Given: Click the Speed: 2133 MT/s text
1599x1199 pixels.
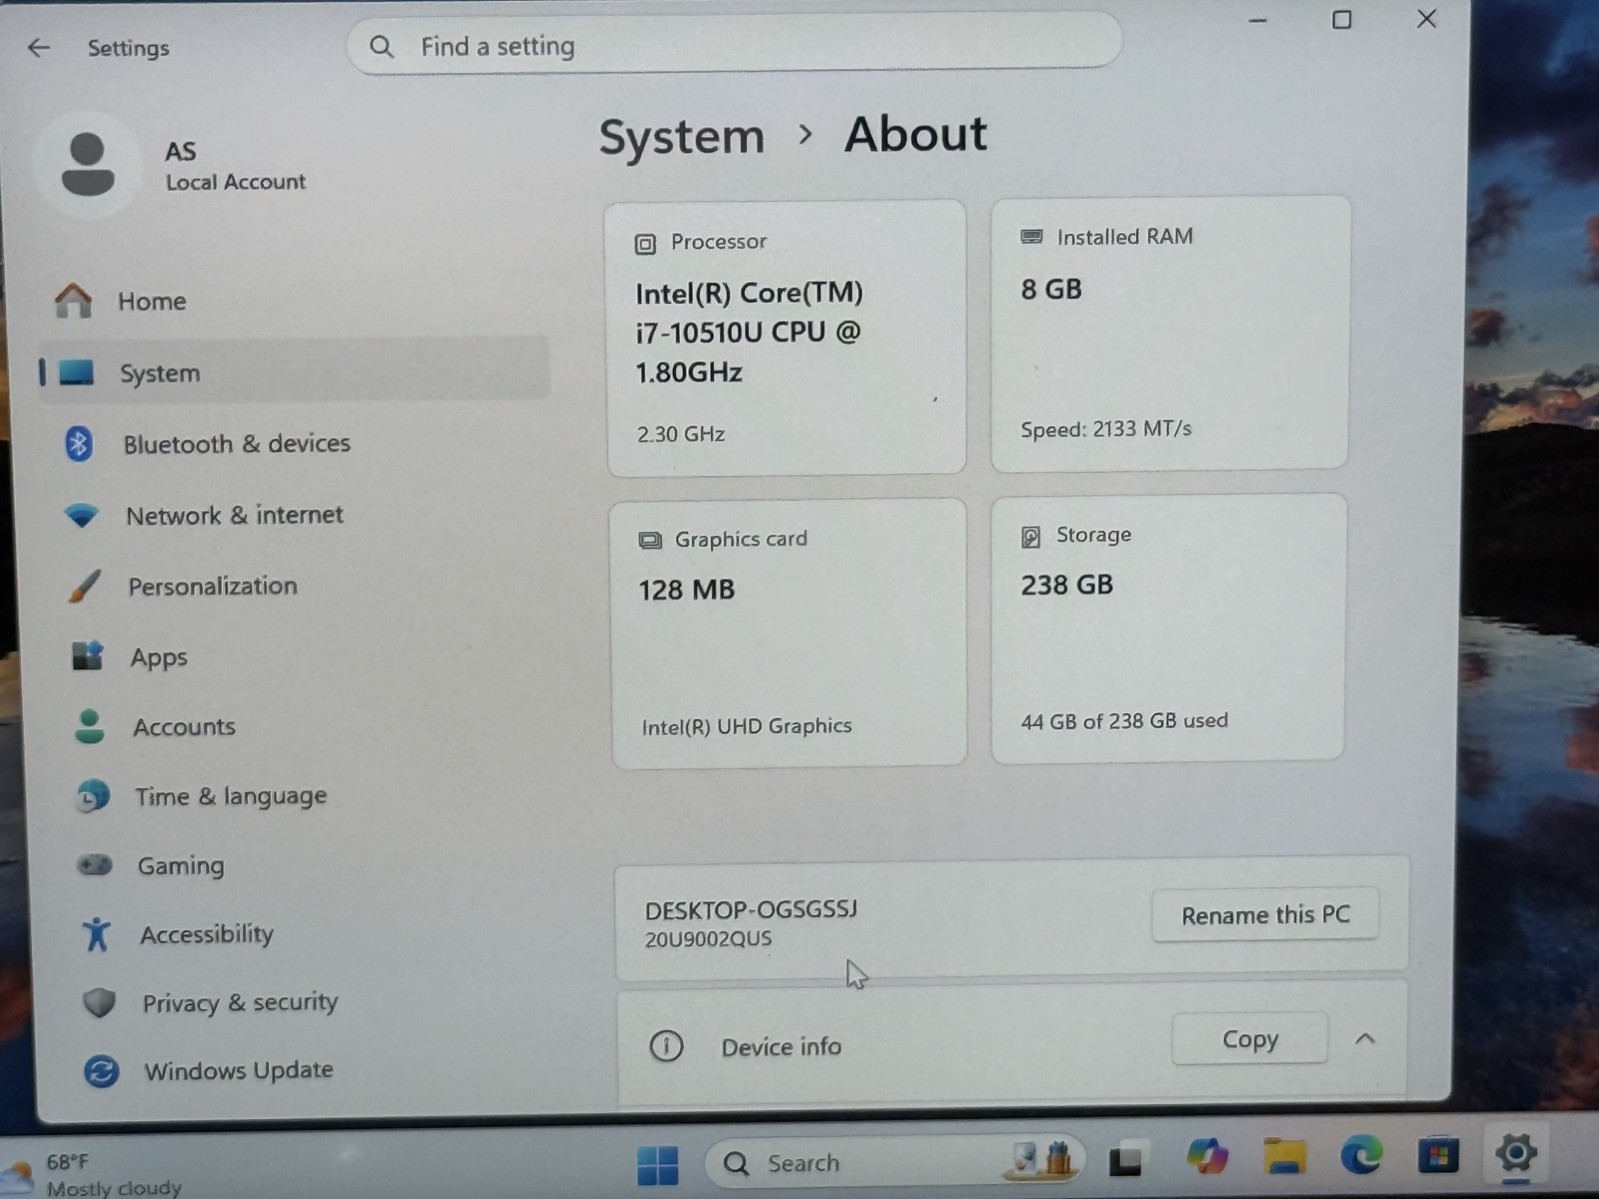Looking at the screenshot, I should click(1106, 429).
